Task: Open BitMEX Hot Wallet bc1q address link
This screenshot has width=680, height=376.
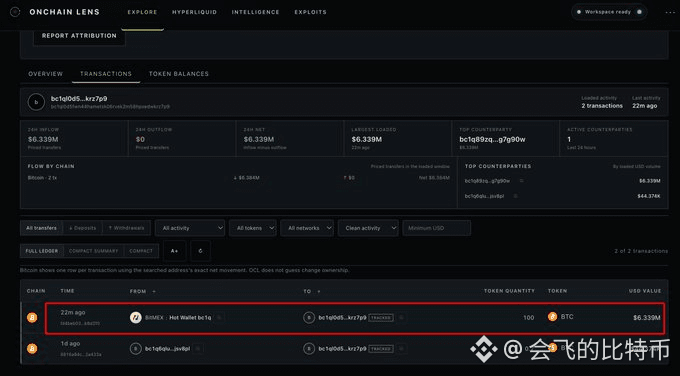Action: coord(178,317)
